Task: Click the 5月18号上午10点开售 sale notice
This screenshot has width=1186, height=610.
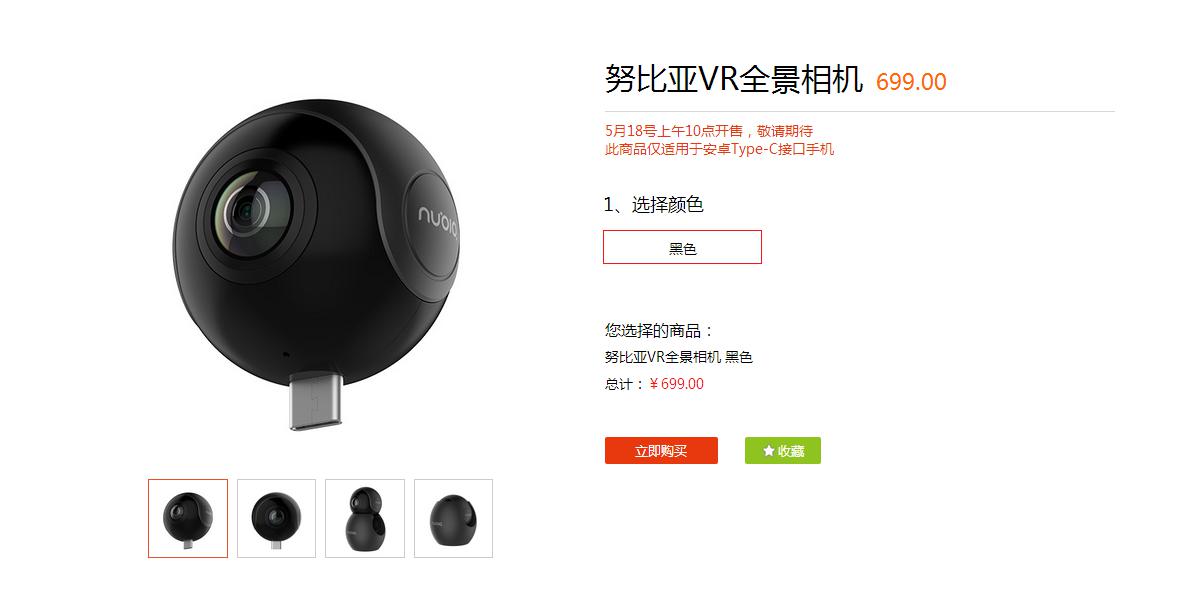Action: 709,131
